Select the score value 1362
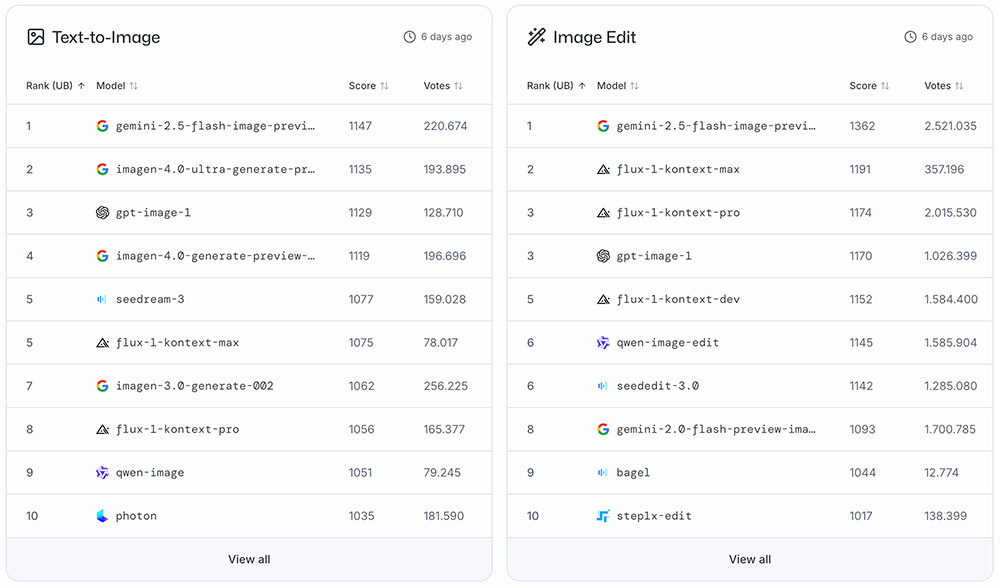Screen dimensions: 1000x587 [862, 126]
